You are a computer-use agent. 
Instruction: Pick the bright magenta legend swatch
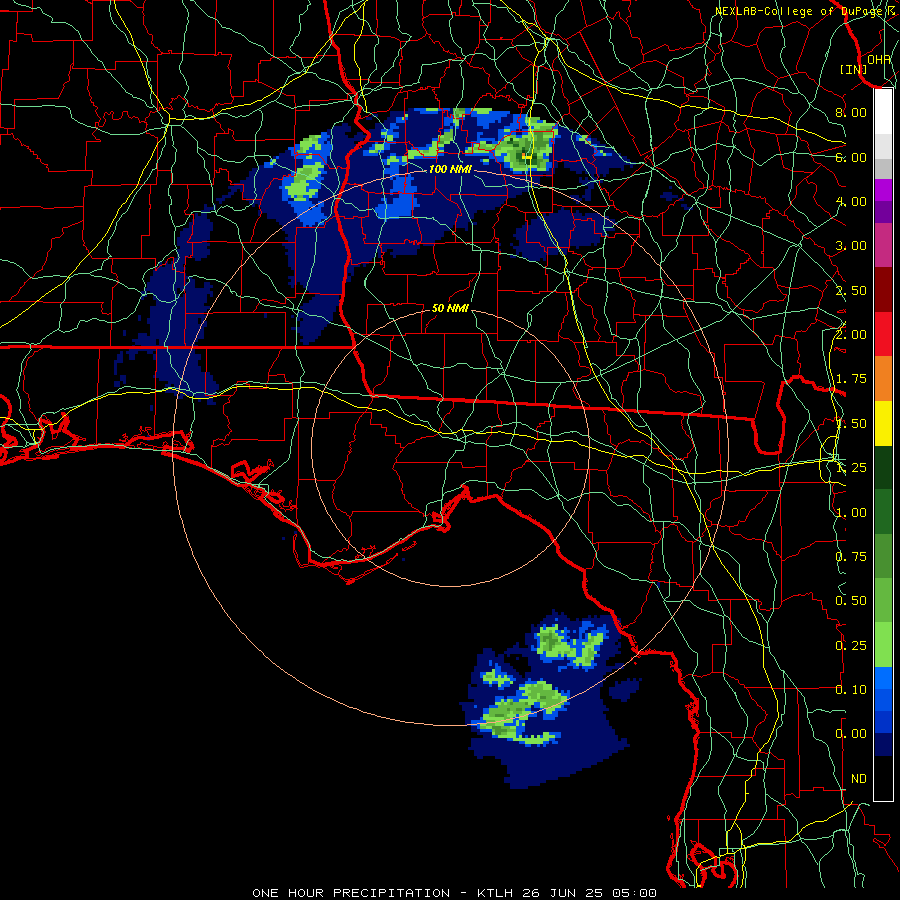[883, 190]
